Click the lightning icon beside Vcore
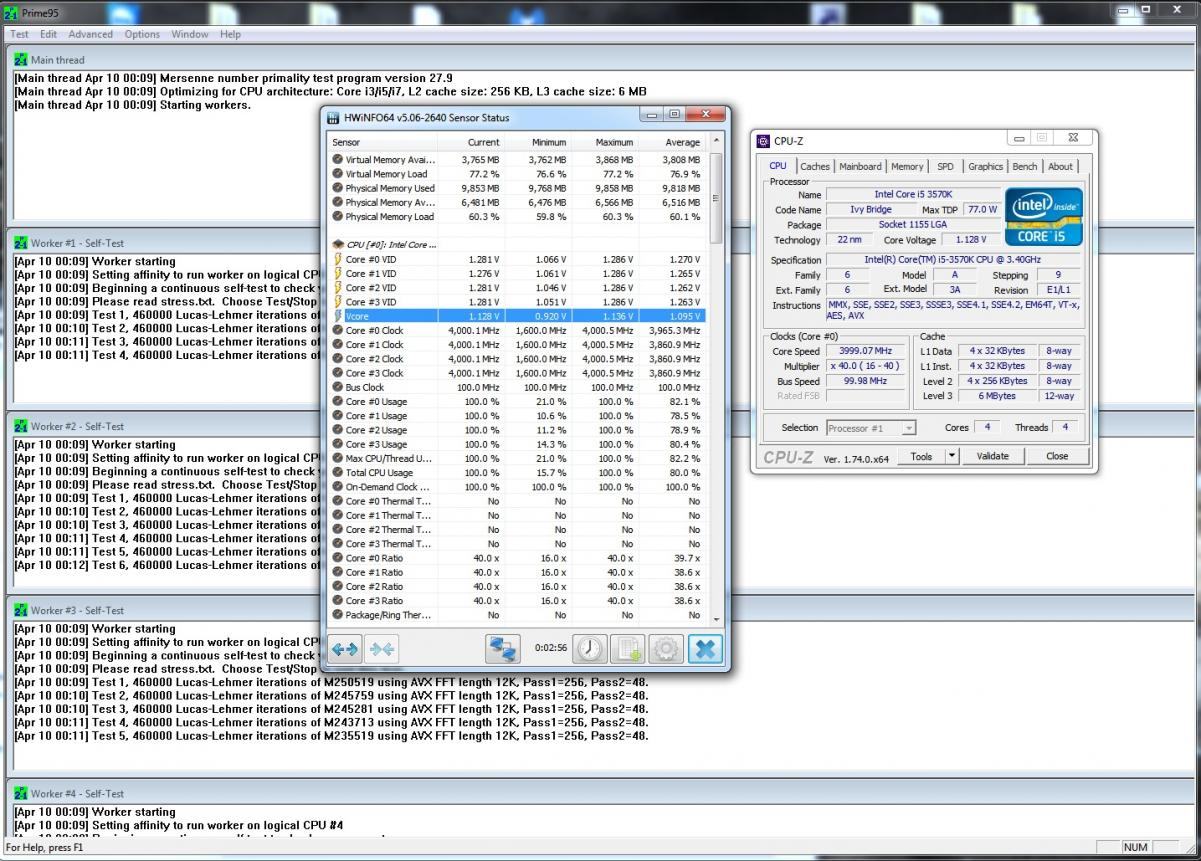The height and width of the screenshot is (861, 1201). pyautogui.click(x=338, y=316)
